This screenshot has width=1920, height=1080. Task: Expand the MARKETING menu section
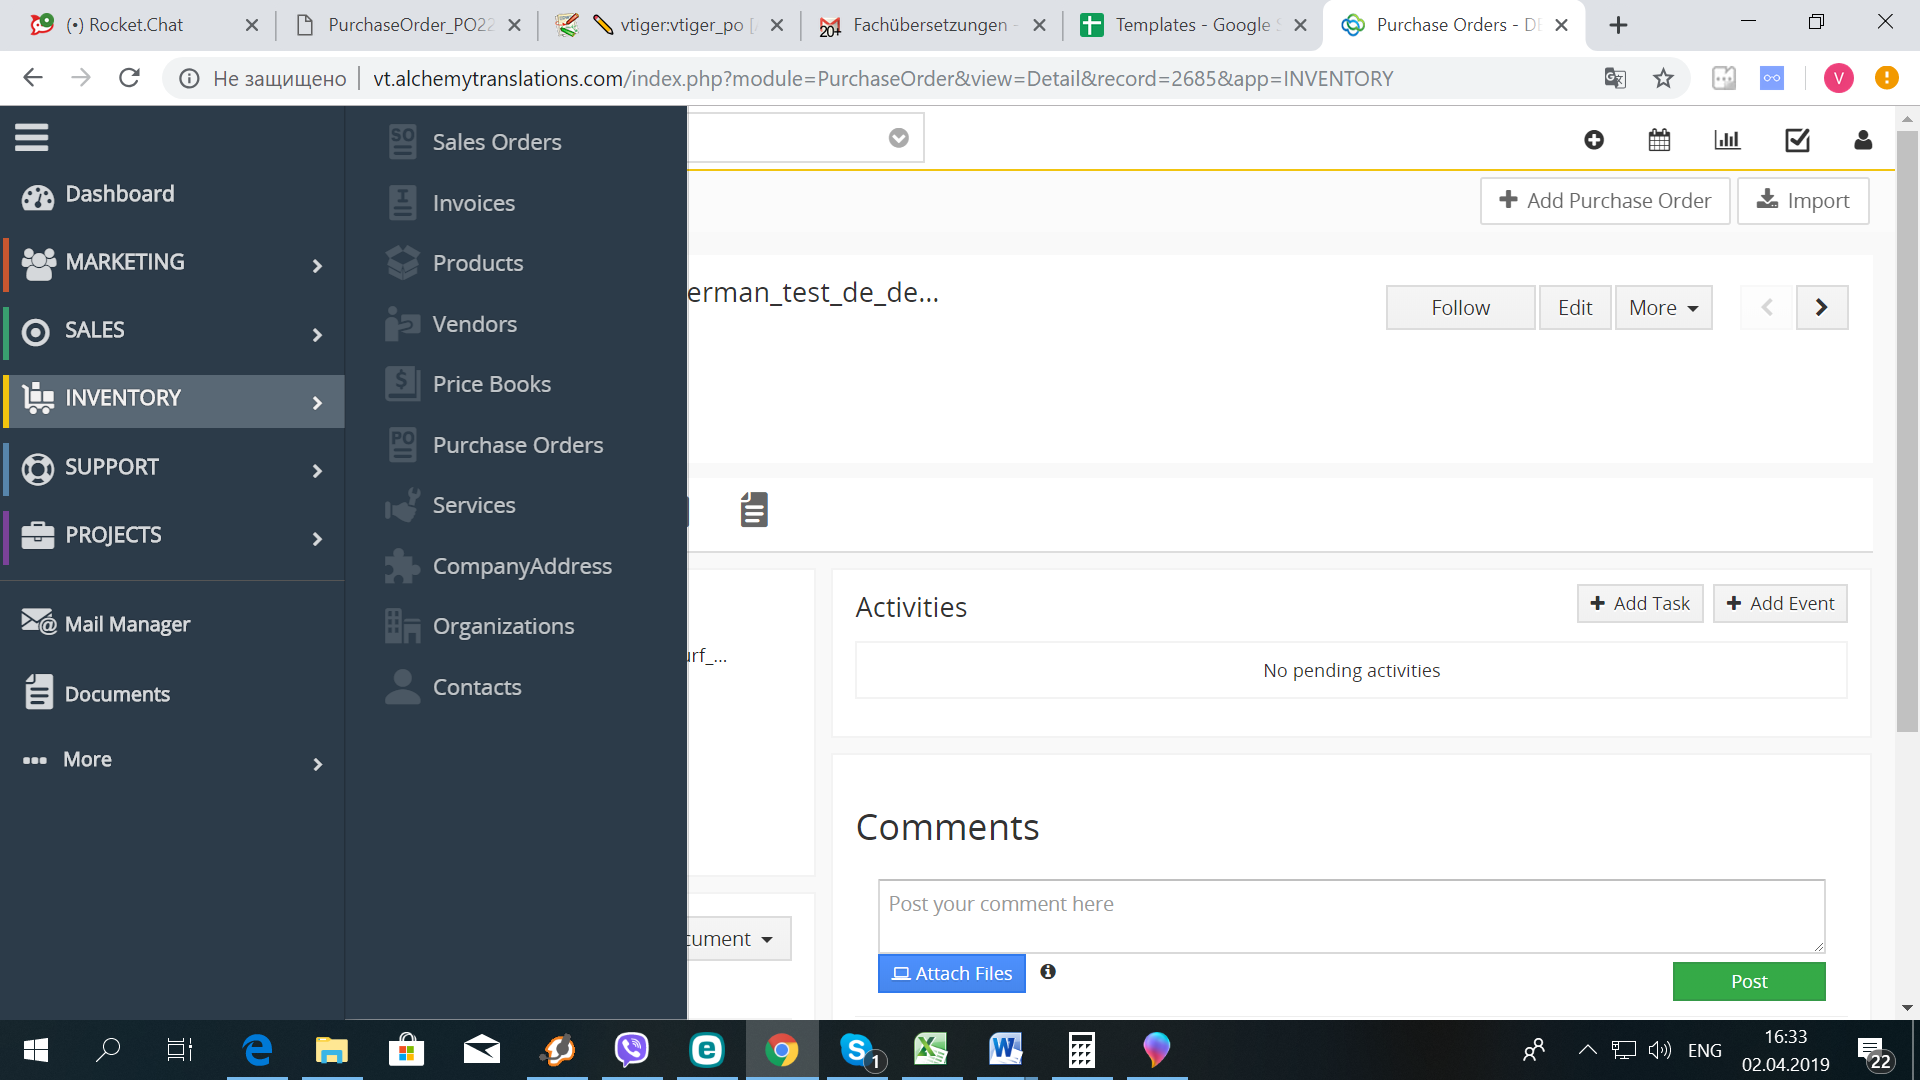tap(172, 263)
